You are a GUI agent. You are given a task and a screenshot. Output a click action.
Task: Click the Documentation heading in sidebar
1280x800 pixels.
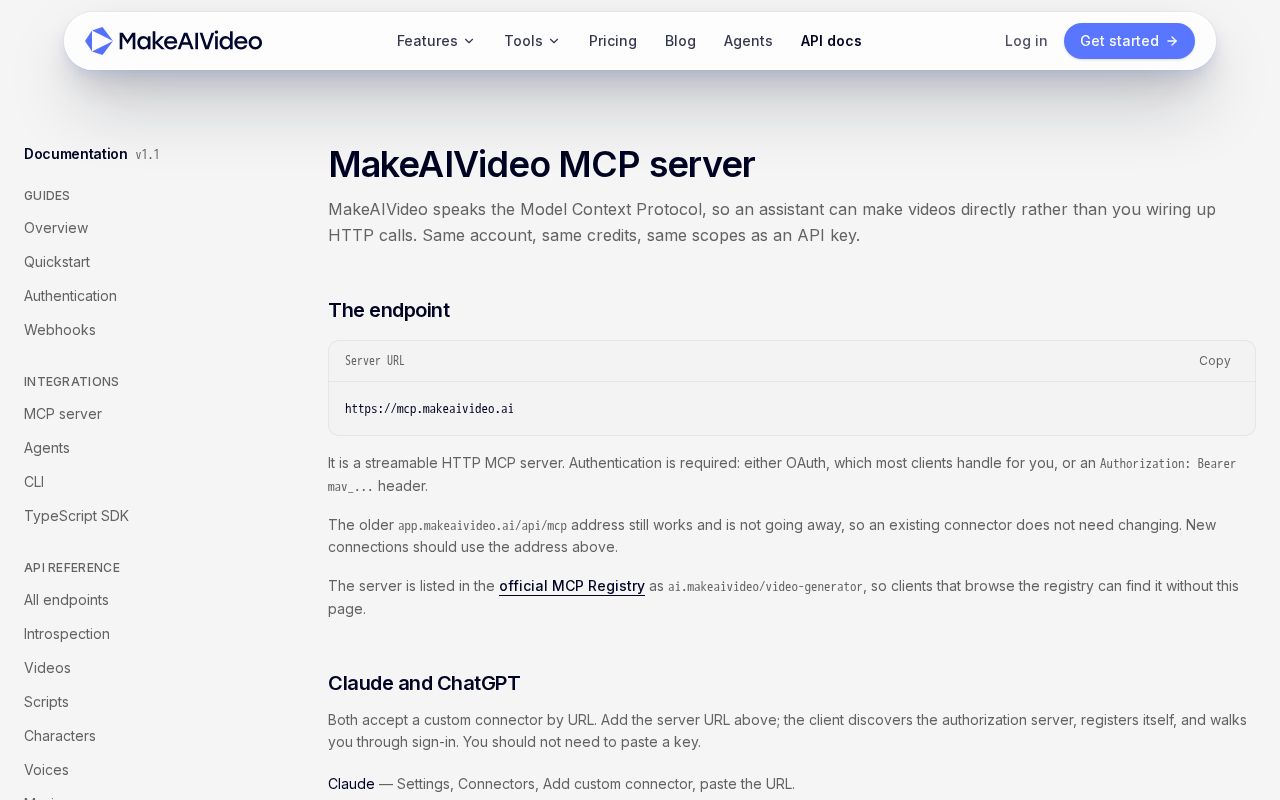point(76,154)
